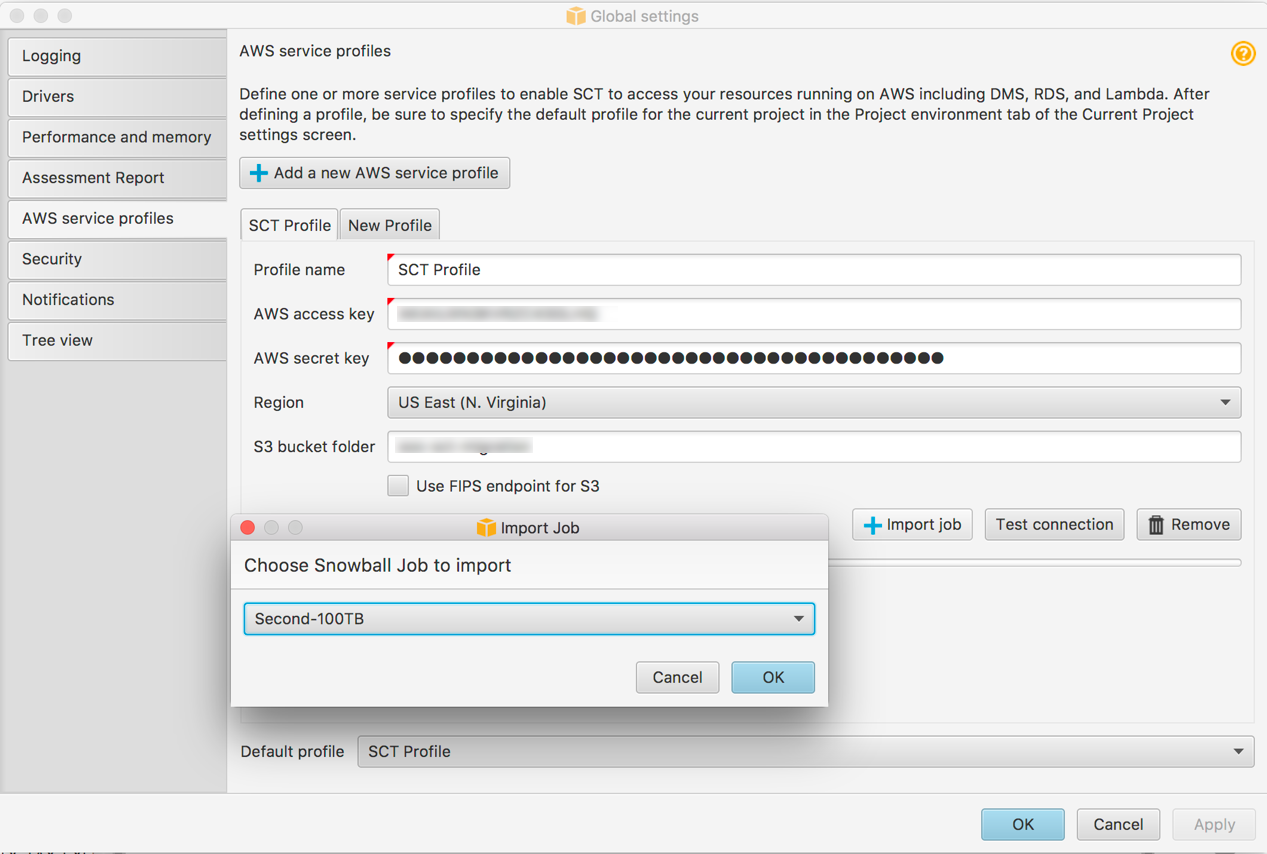Select the SCT Profile tab
The height and width of the screenshot is (854, 1267).
coord(289,224)
